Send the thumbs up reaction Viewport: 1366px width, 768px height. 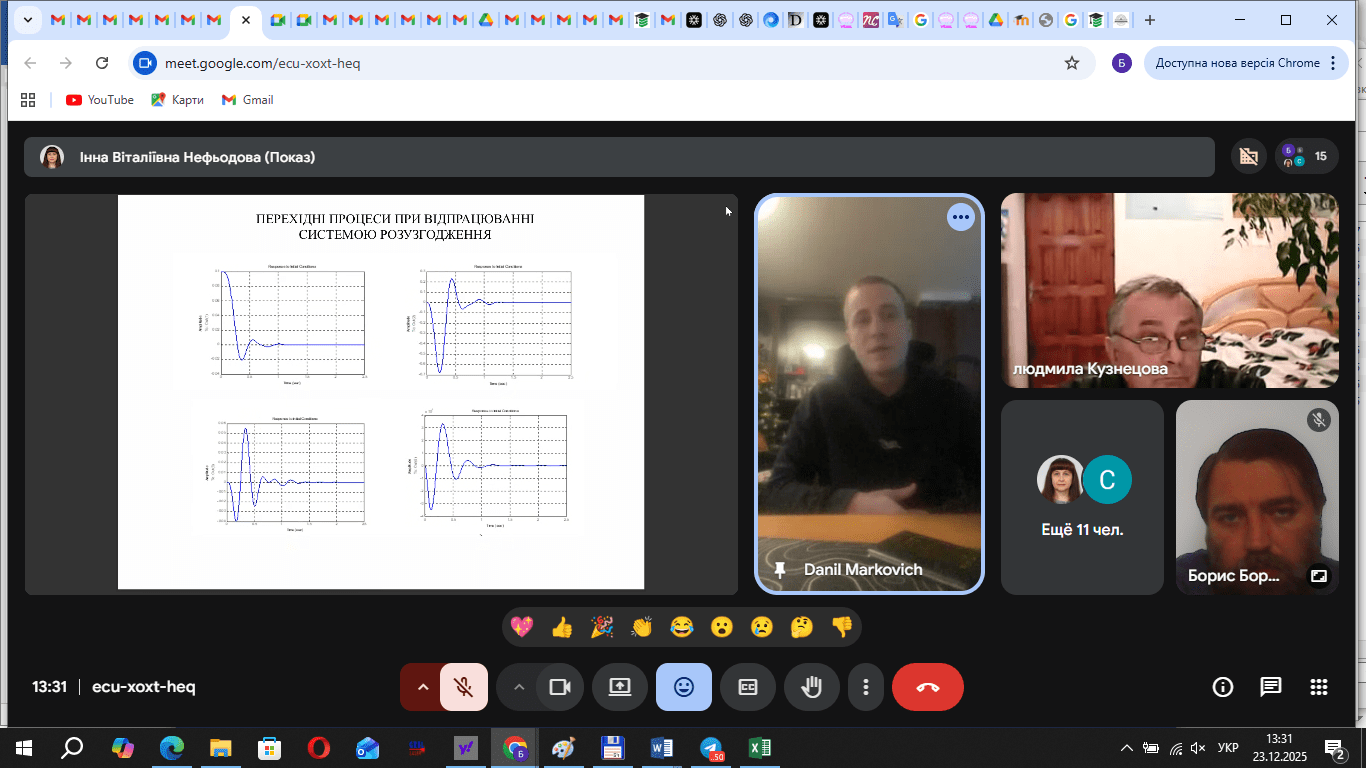click(x=562, y=627)
